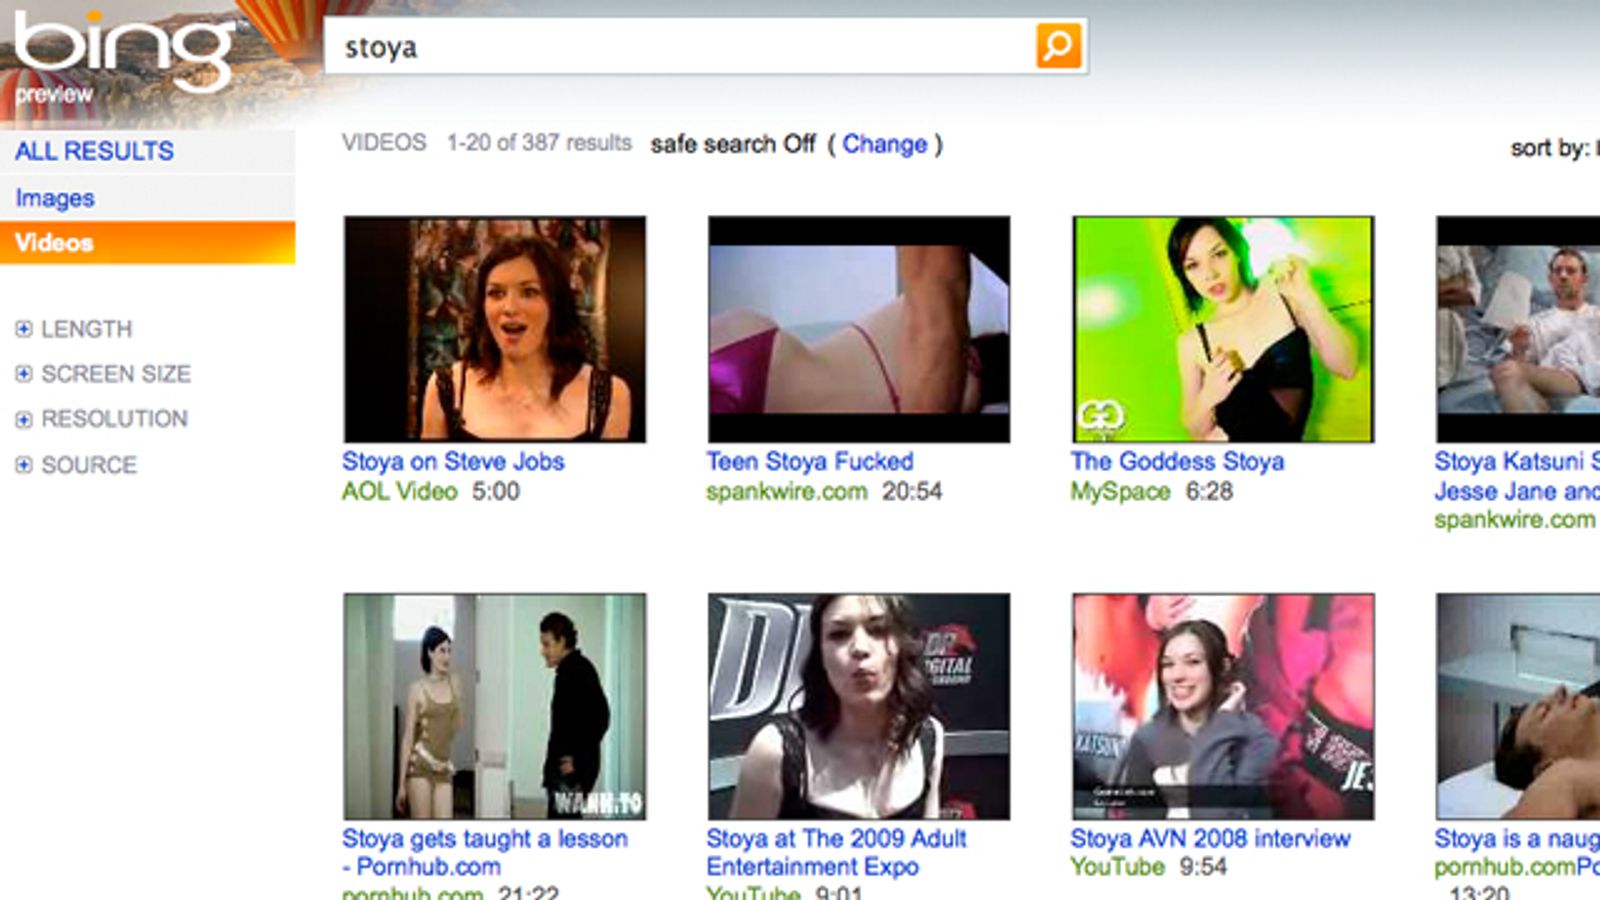Click the VIDEOS heading text
1600x900 pixels.
pos(384,143)
